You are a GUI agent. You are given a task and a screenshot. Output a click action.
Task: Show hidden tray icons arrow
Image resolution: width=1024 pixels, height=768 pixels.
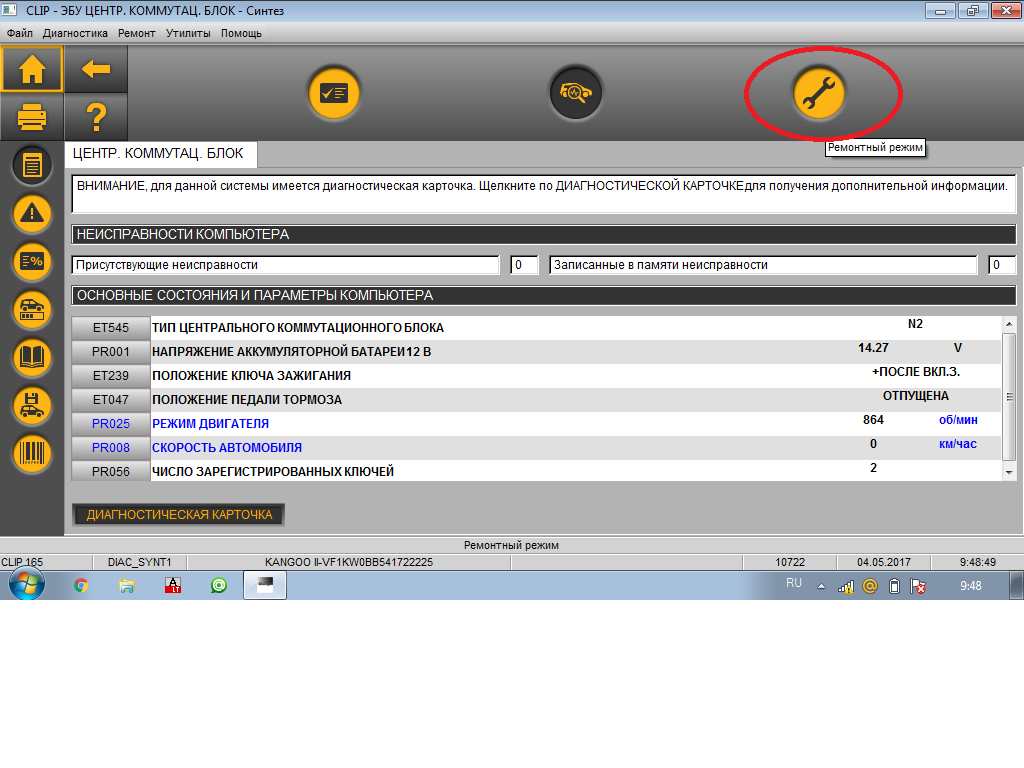point(822,586)
